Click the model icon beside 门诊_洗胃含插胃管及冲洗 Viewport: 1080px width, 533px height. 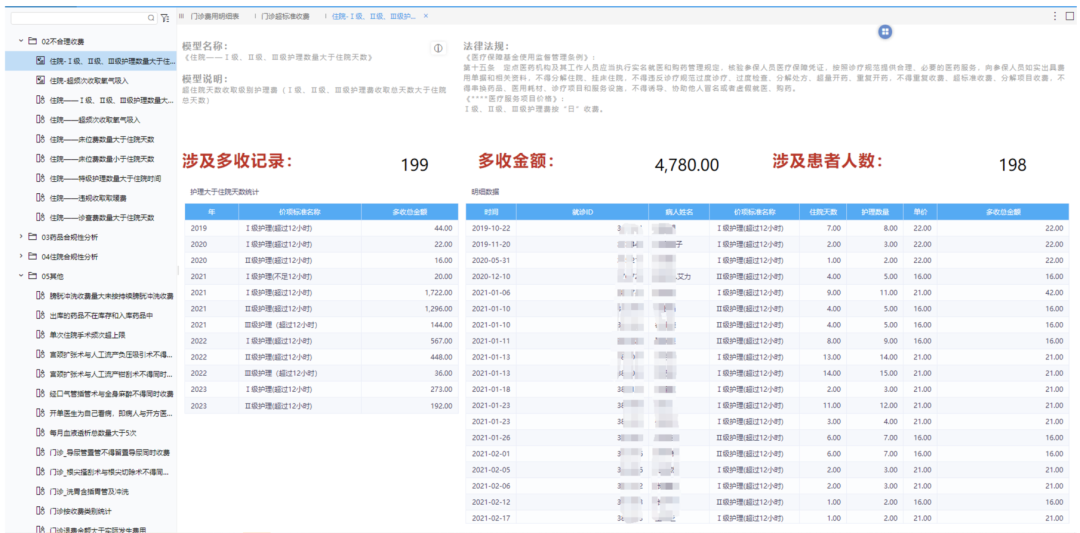pyautogui.click(x=40, y=492)
